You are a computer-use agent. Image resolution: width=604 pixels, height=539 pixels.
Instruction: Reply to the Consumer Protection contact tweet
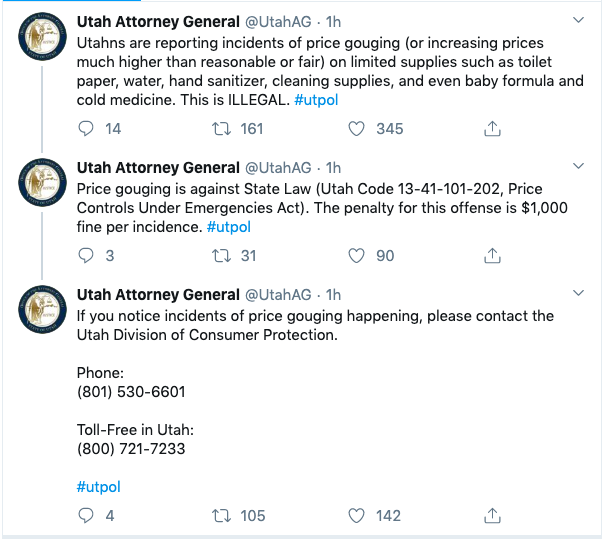86,516
